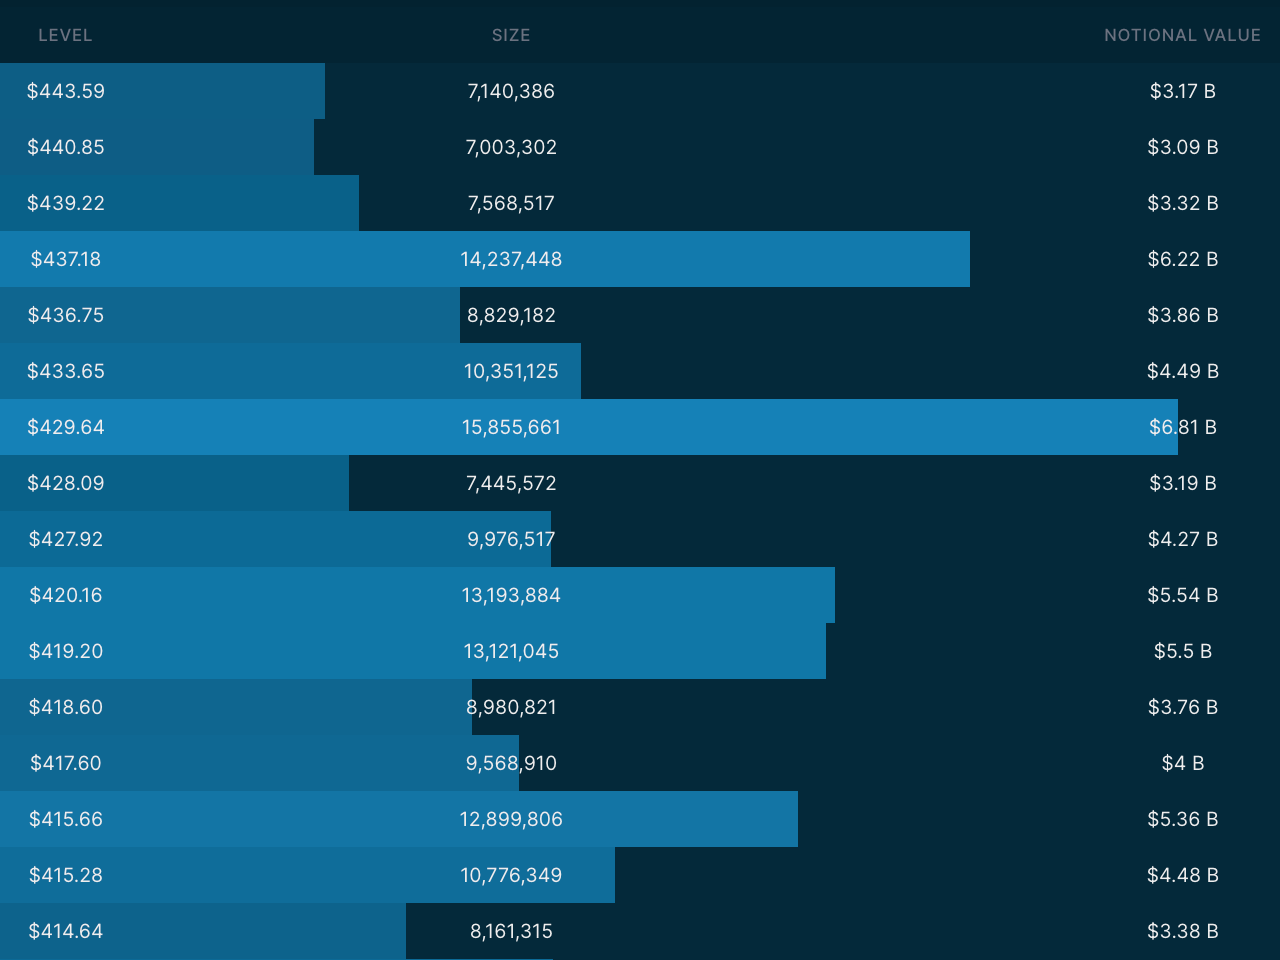This screenshot has height=960, width=1280.
Task: Select the $415.28 level cell
Action: click(66, 875)
